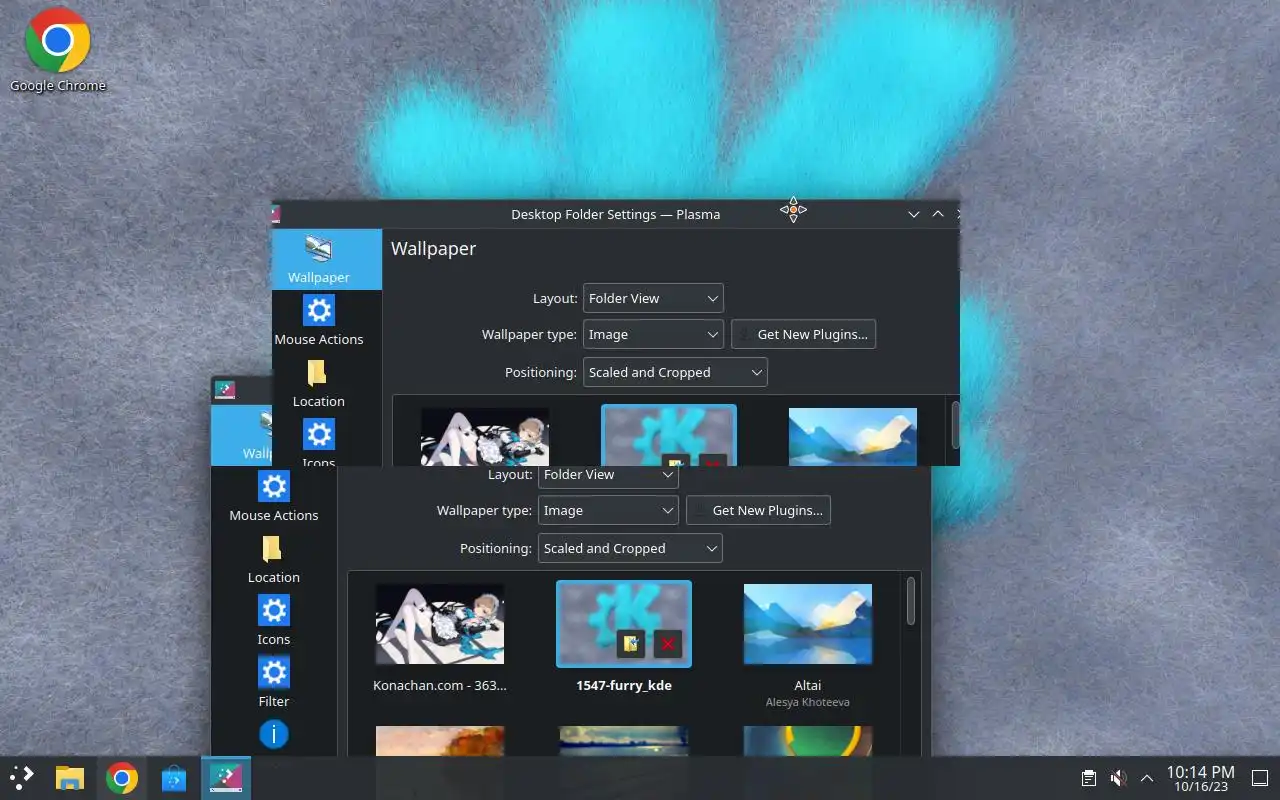Select anime wallpaper thumbnail in titled Desktop Folder Settings window
Image resolution: width=1280 pixels, height=800 pixels.
pos(485,436)
